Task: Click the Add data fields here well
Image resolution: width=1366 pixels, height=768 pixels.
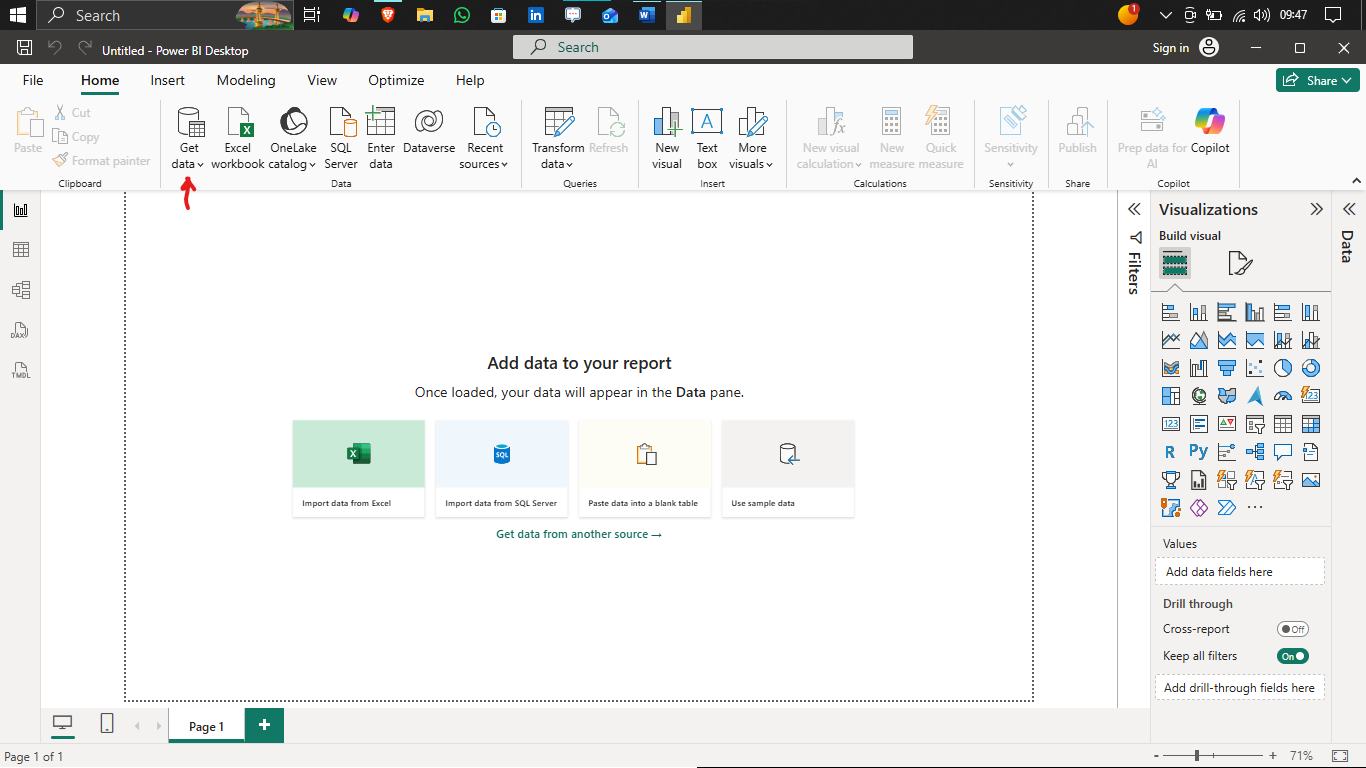Action: pos(1239,572)
